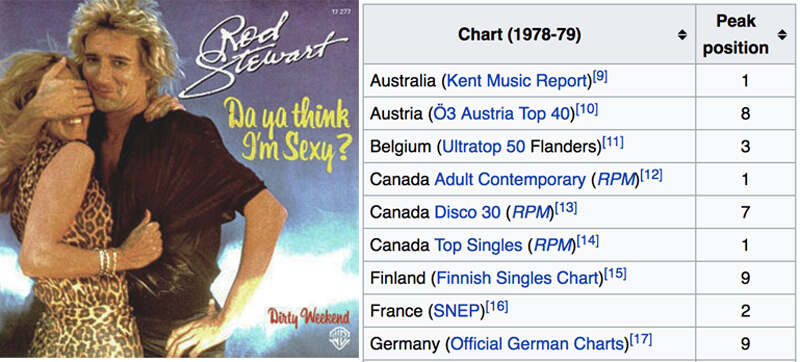Follow the Official German Charts link
Image resolution: width=800 pixels, height=362 pixels.
tap(537, 344)
